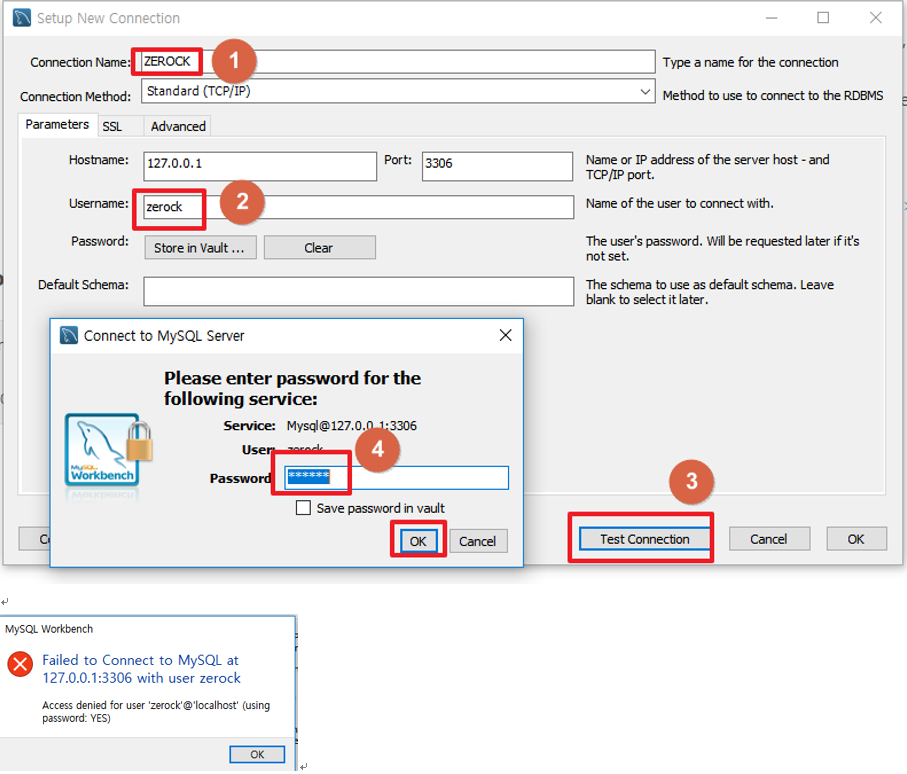Click the dolphin icon in Connect to MySQL Server title
907x774 pixels.
pos(69,336)
